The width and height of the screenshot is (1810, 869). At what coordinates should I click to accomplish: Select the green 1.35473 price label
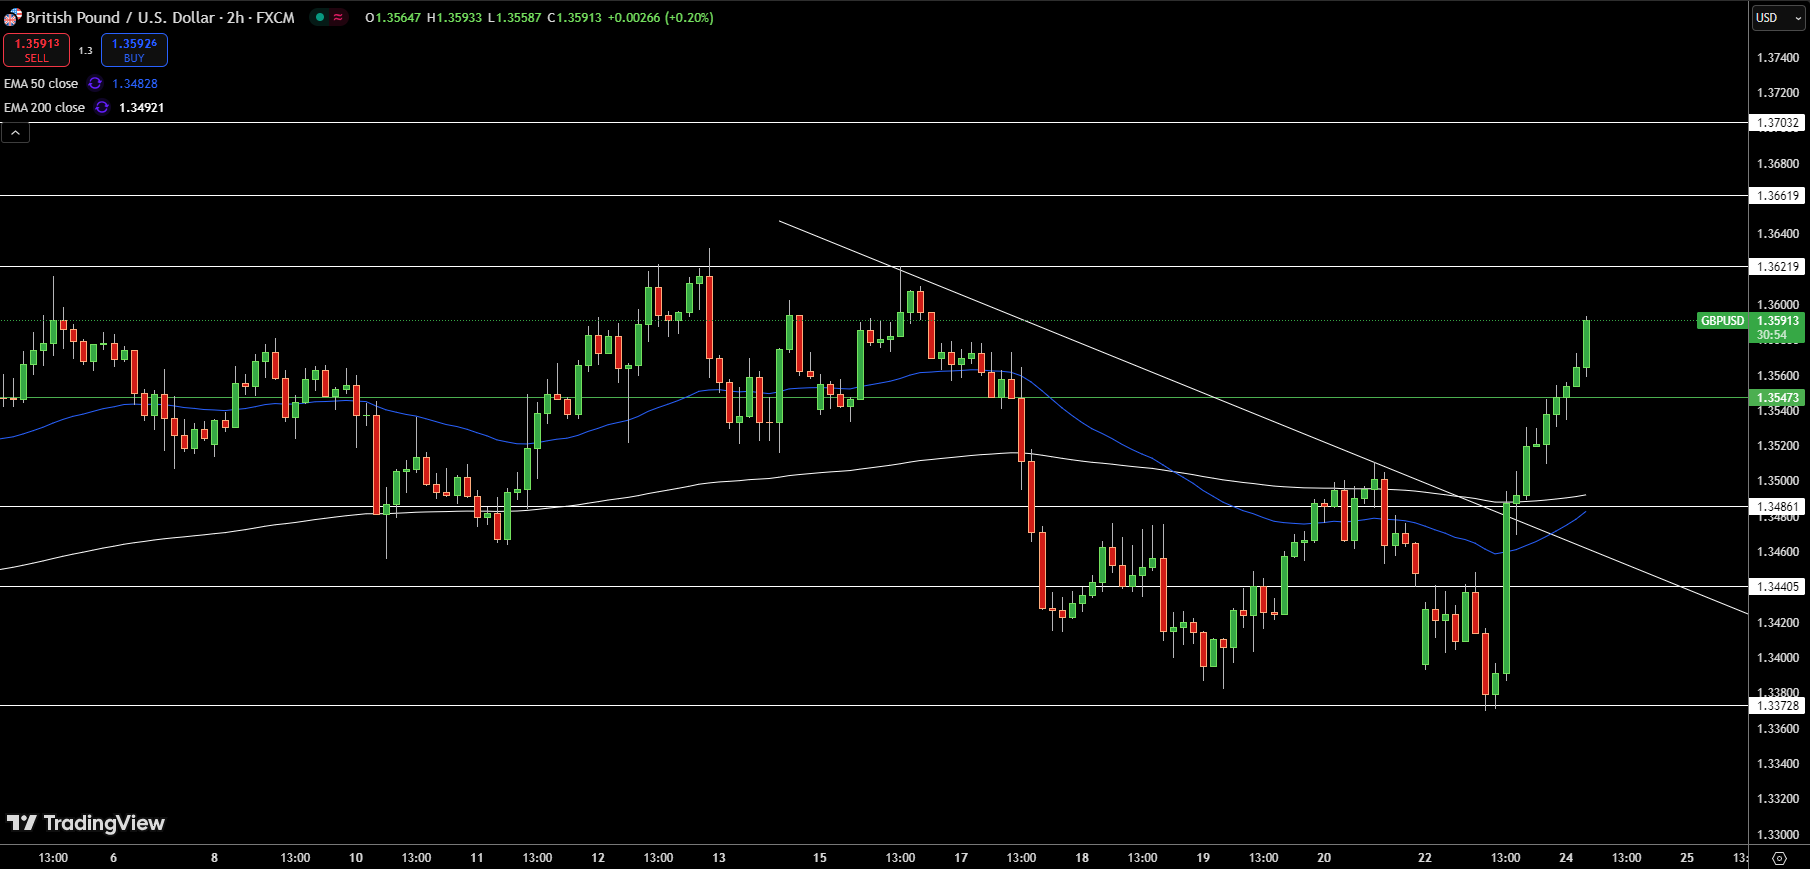1778,398
